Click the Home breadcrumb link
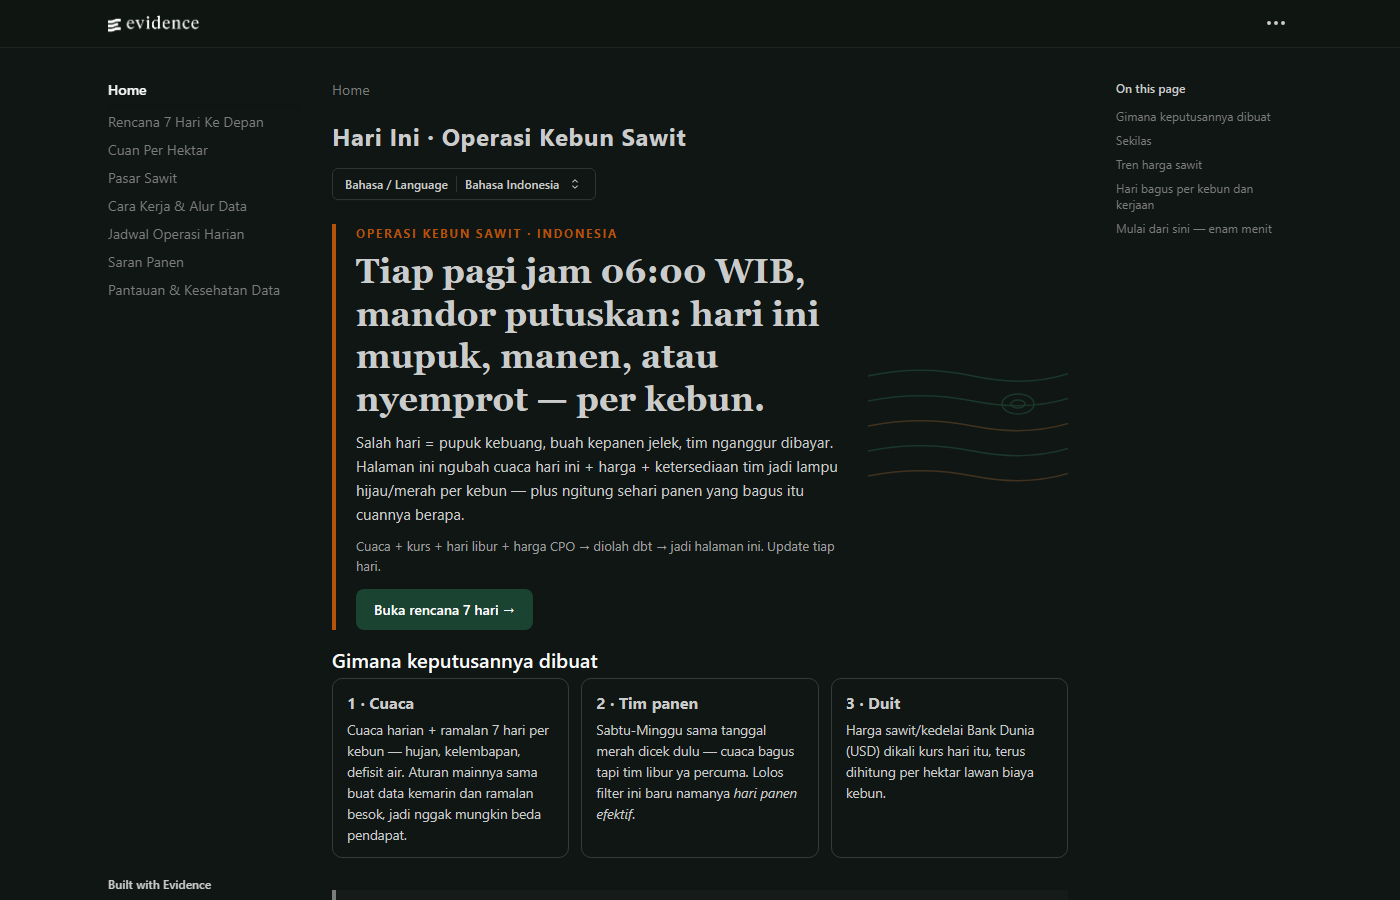Image resolution: width=1400 pixels, height=900 pixels. coord(351,90)
